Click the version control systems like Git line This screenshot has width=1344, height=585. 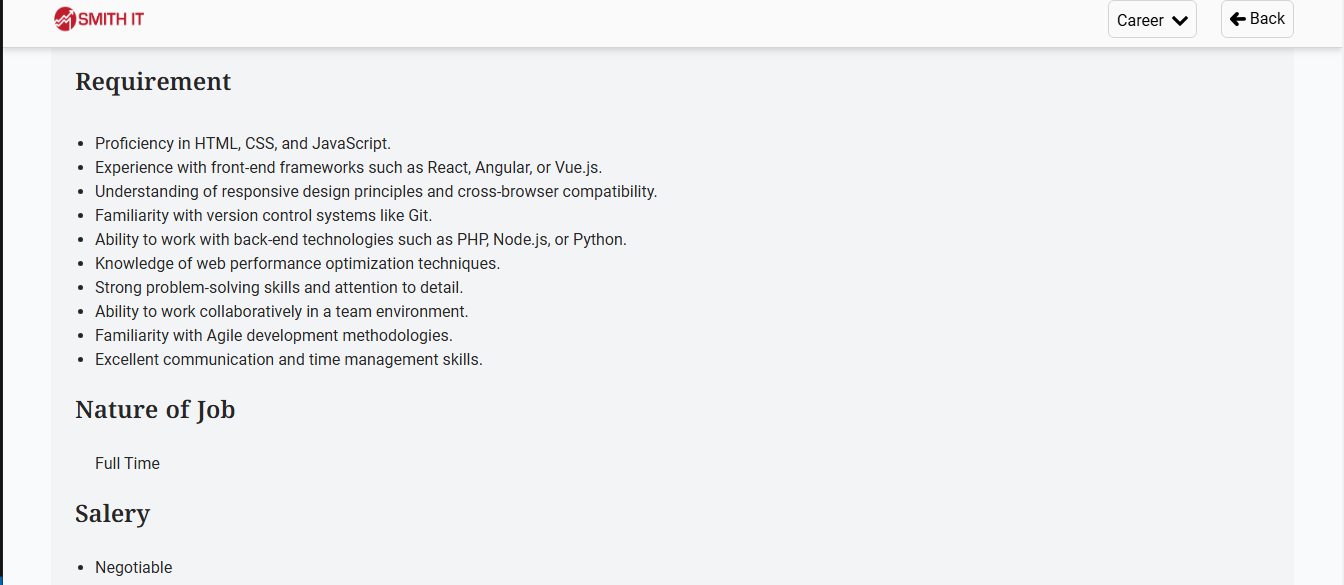click(263, 215)
